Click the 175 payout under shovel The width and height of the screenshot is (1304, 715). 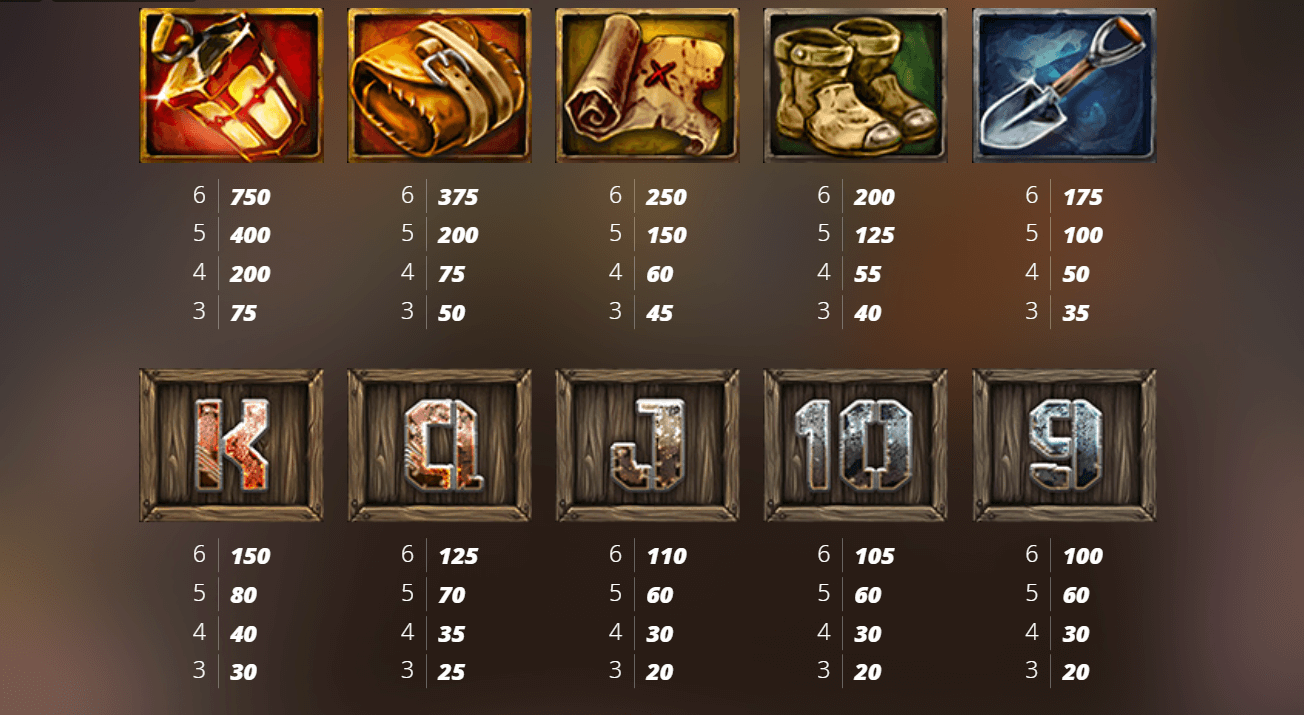point(1083,197)
